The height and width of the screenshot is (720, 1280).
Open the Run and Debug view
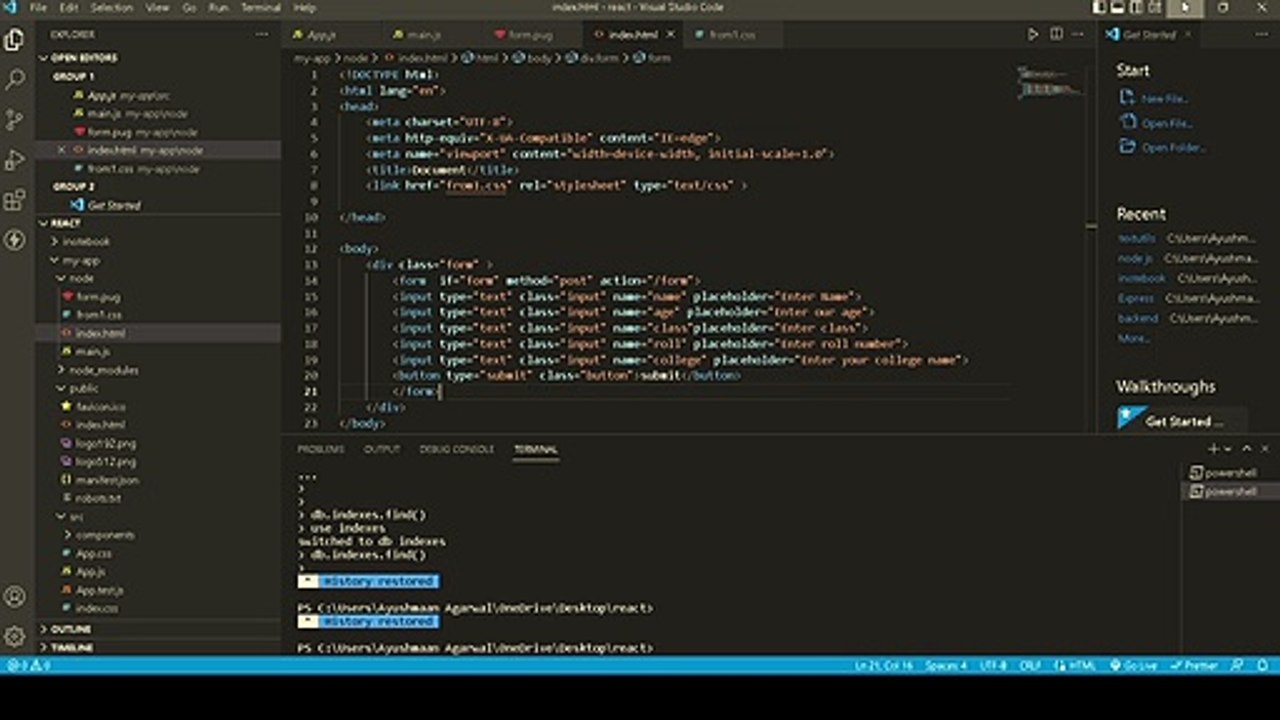pos(15,160)
